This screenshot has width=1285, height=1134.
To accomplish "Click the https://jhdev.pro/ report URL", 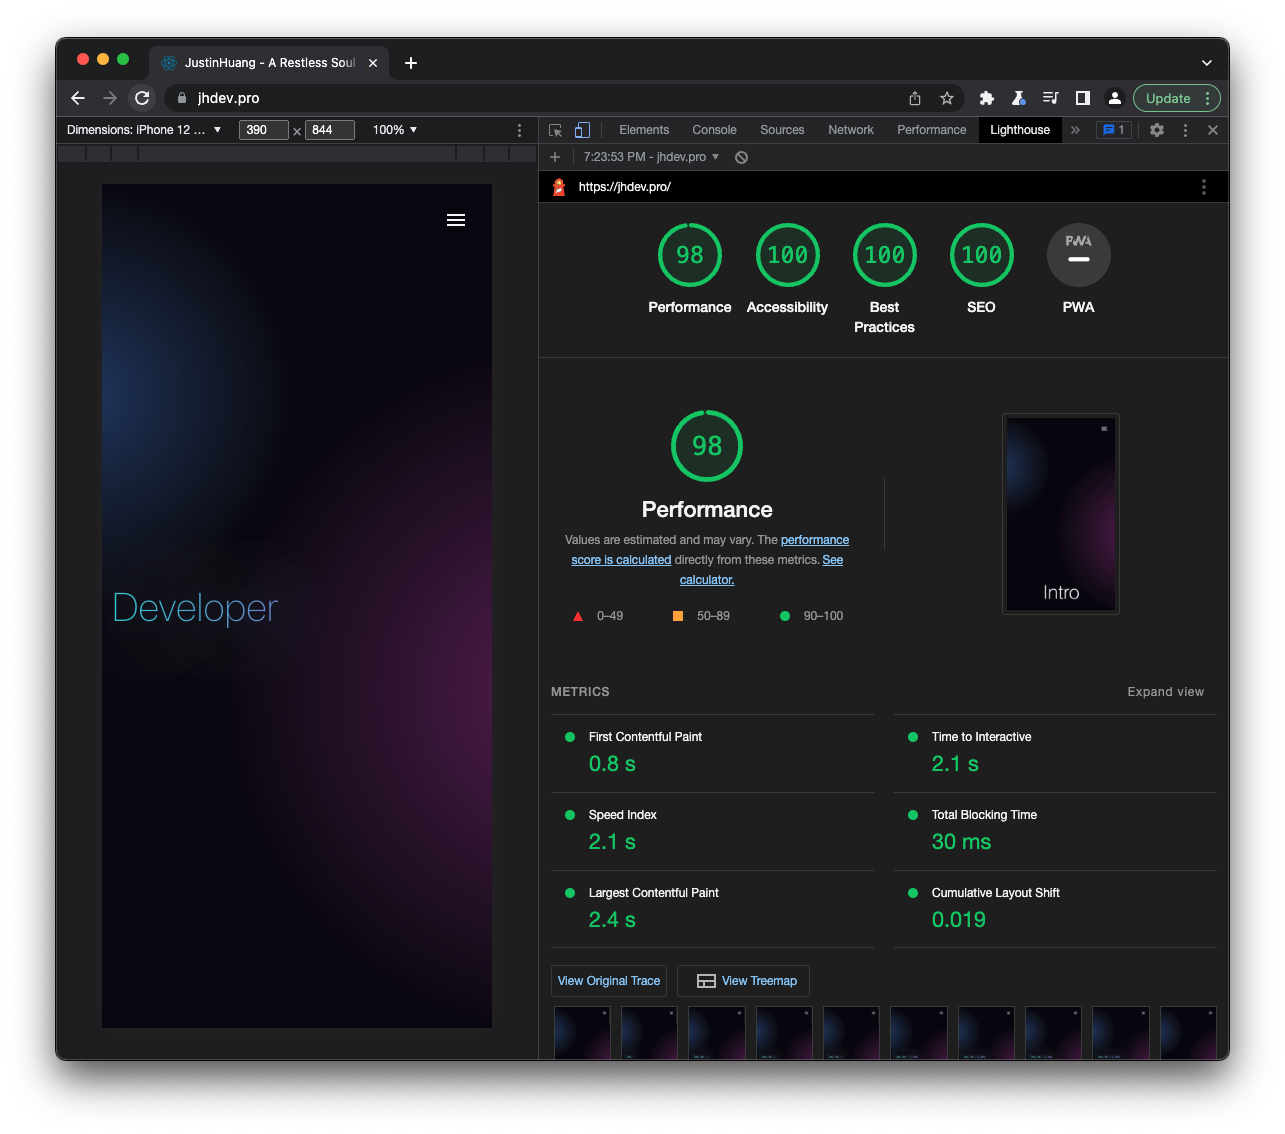I will (625, 187).
